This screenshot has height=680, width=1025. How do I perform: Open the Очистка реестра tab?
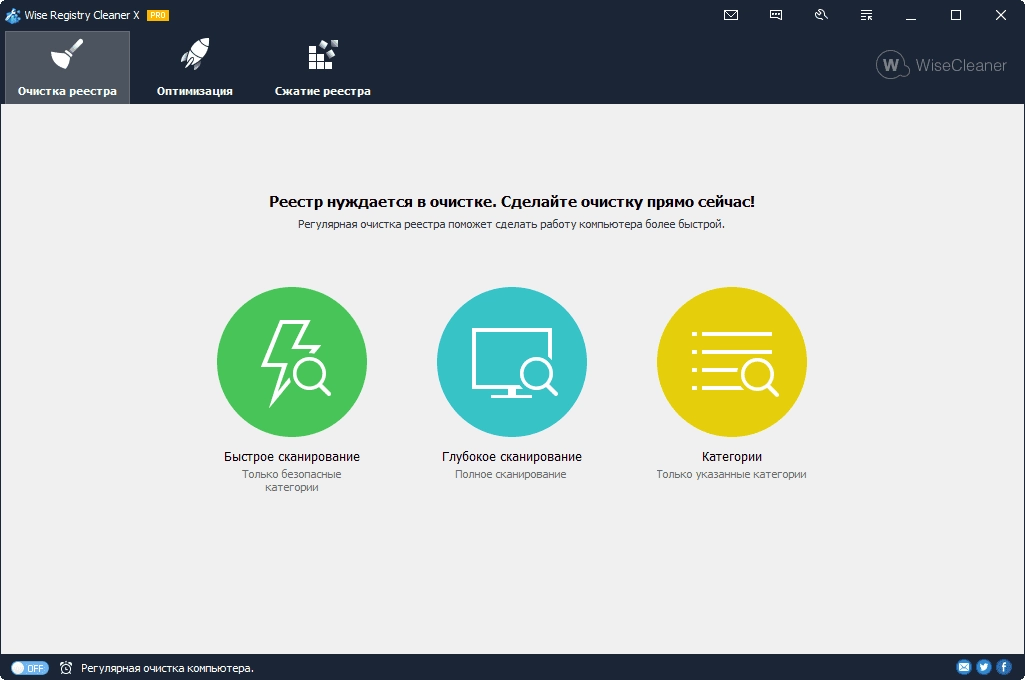tap(67, 67)
